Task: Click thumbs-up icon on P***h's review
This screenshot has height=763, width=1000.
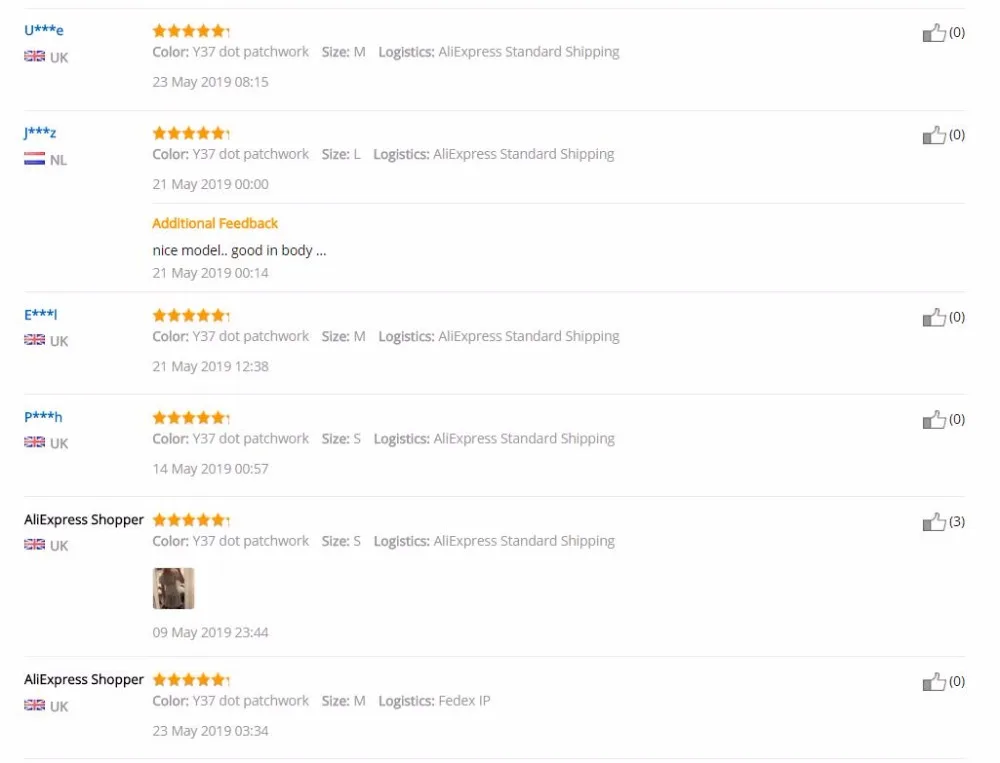Action: tap(934, 419)
